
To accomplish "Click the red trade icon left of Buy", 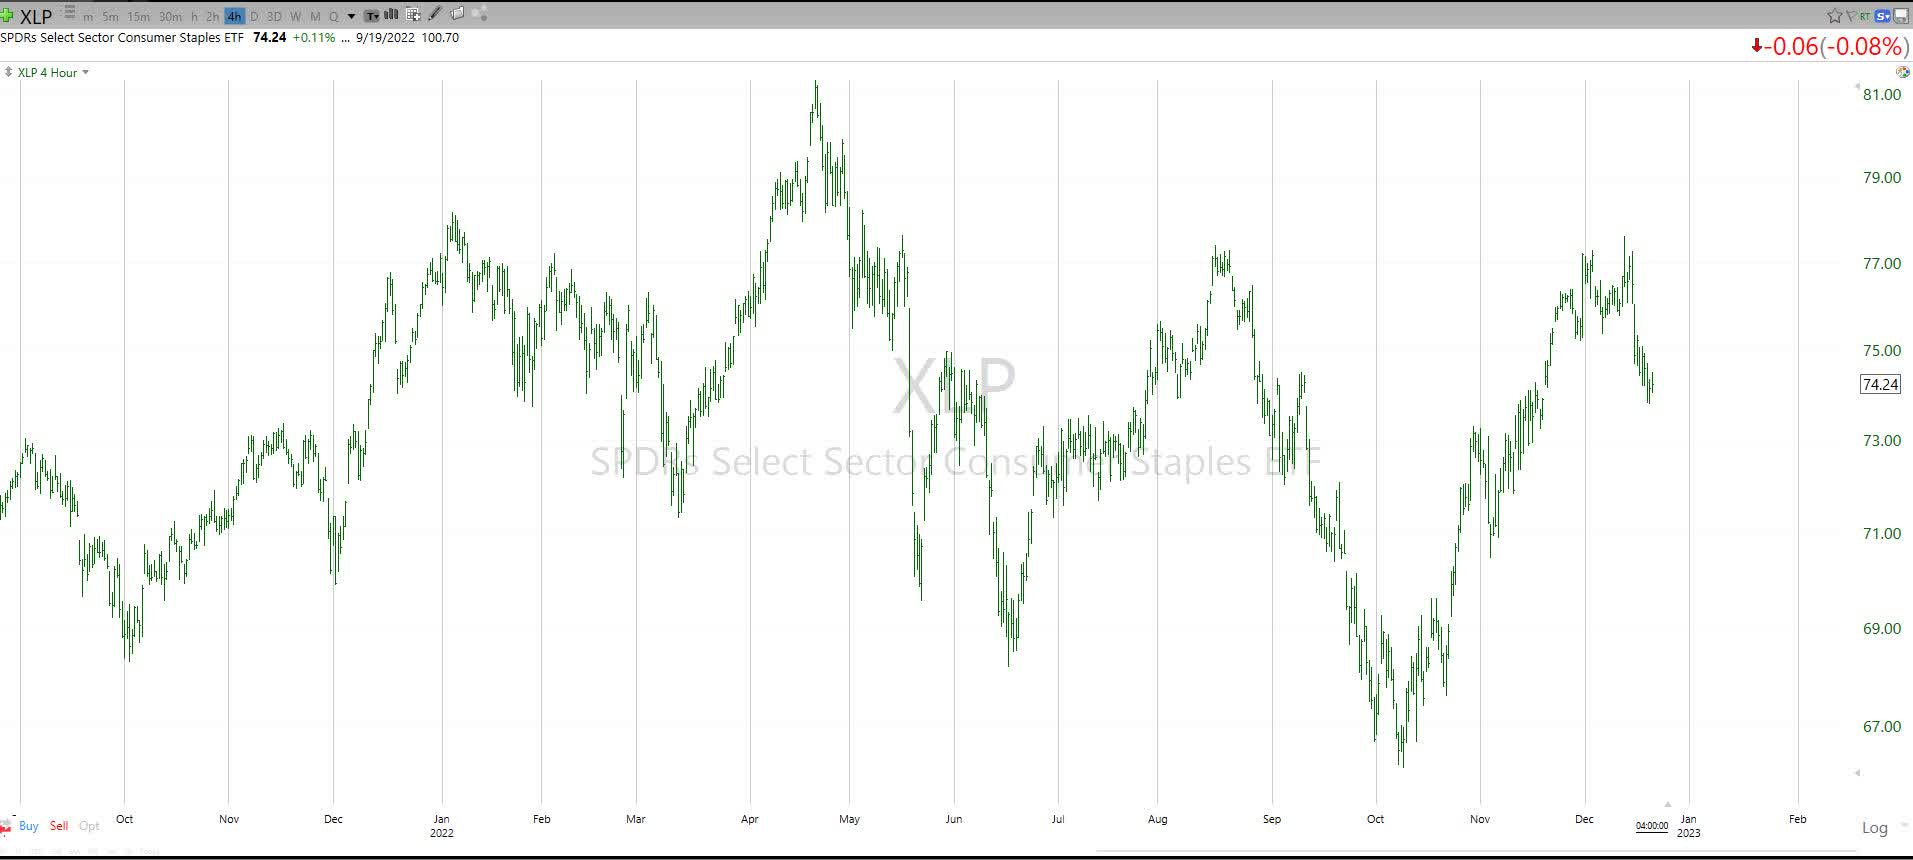I will coord(6,826).
